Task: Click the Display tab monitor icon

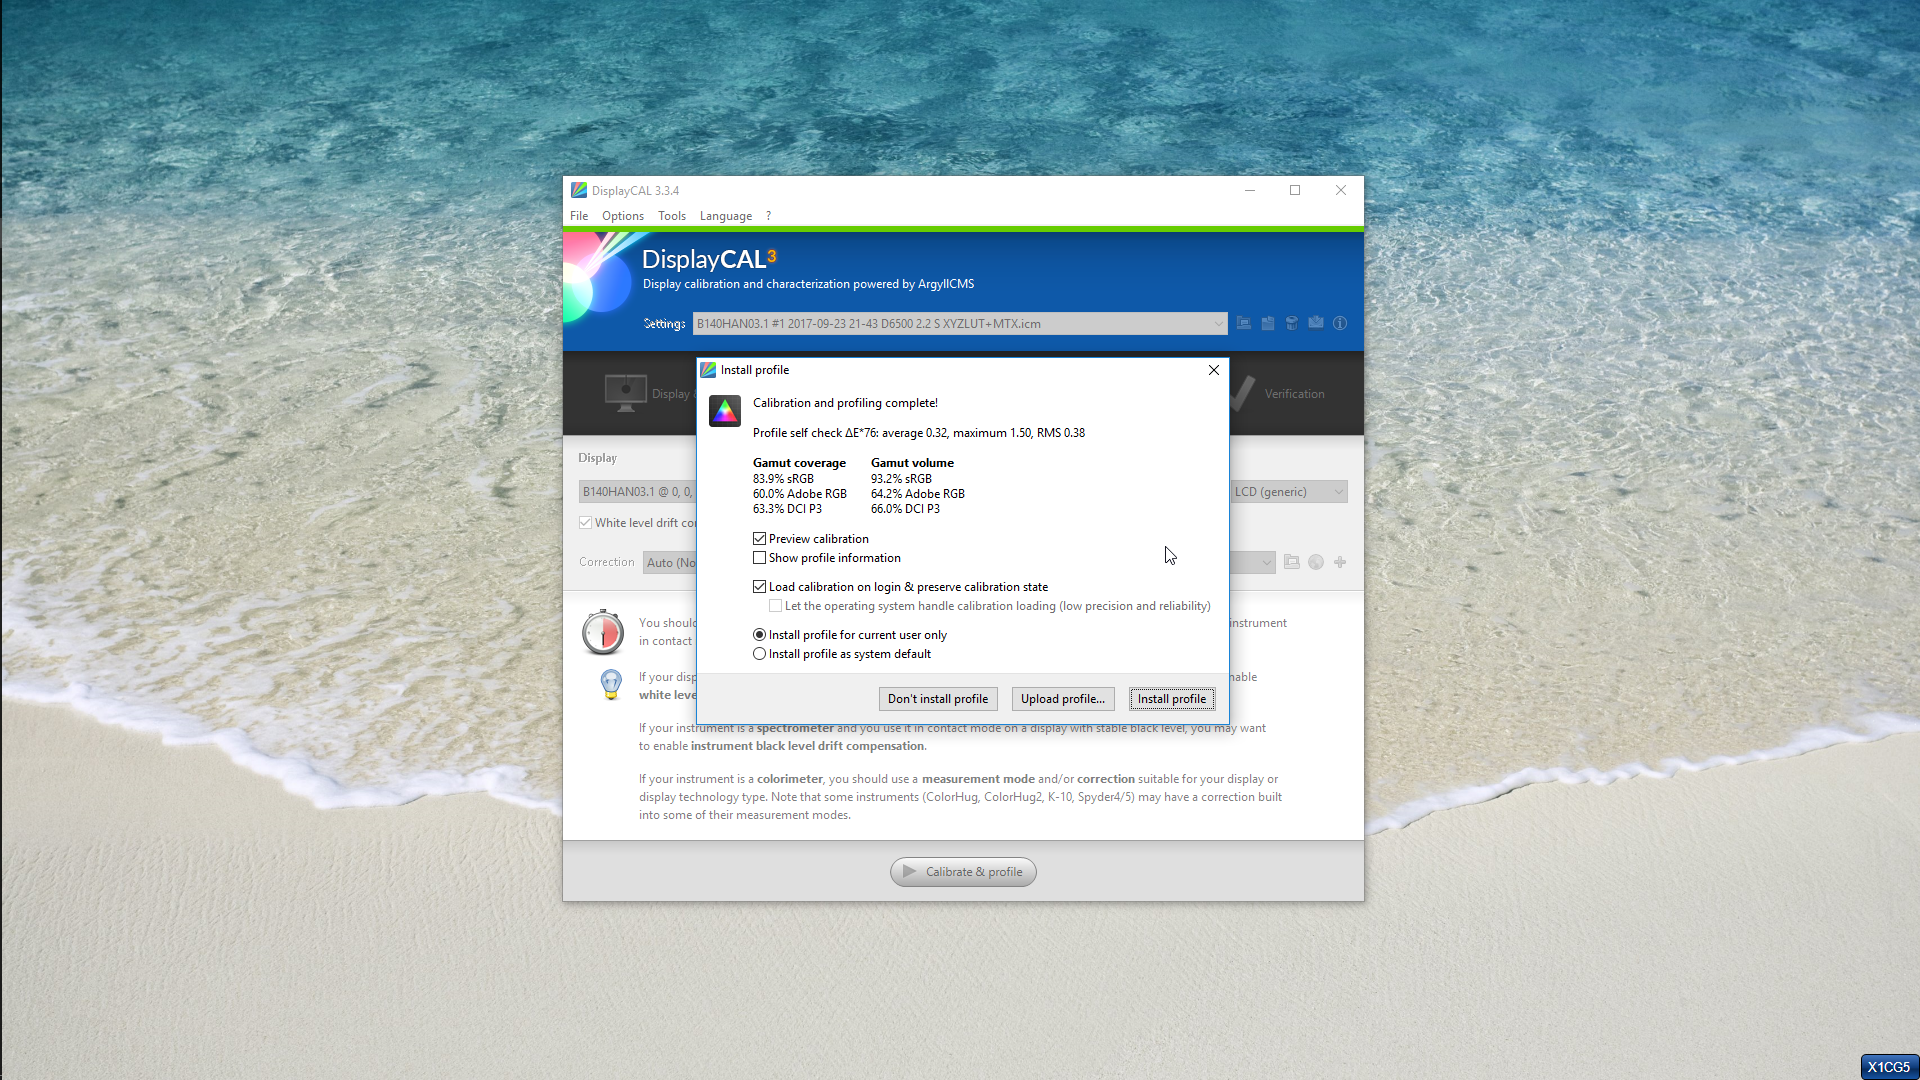Action: pyautogui.click(x=626, y=393)
